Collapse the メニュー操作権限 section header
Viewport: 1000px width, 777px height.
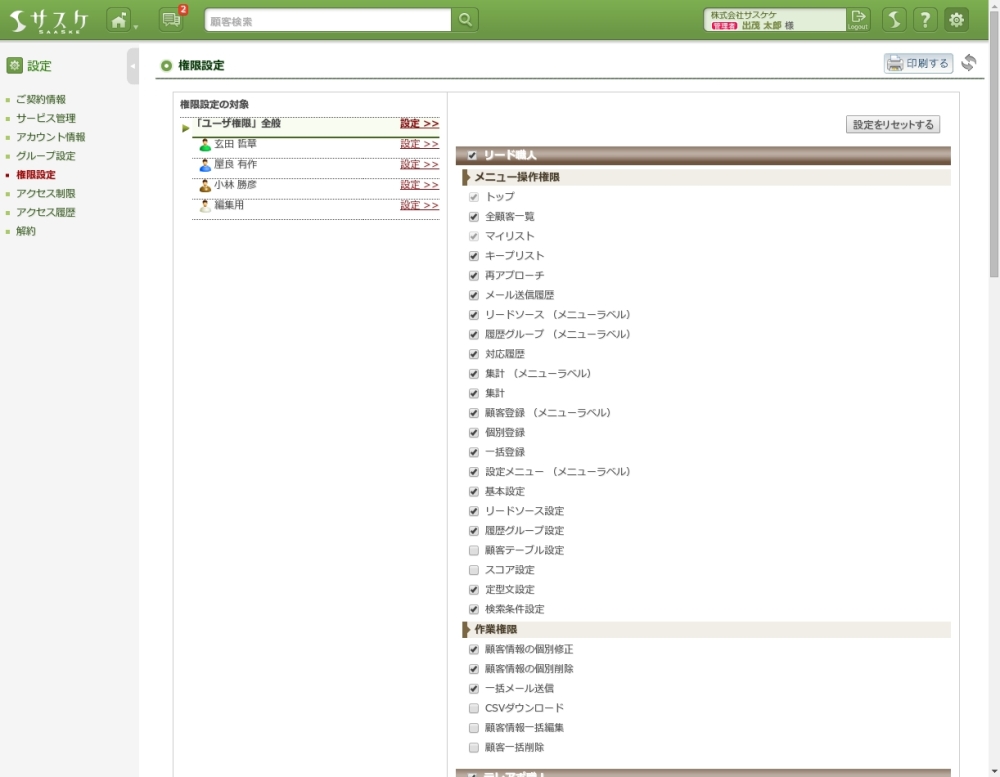point(516,177)
